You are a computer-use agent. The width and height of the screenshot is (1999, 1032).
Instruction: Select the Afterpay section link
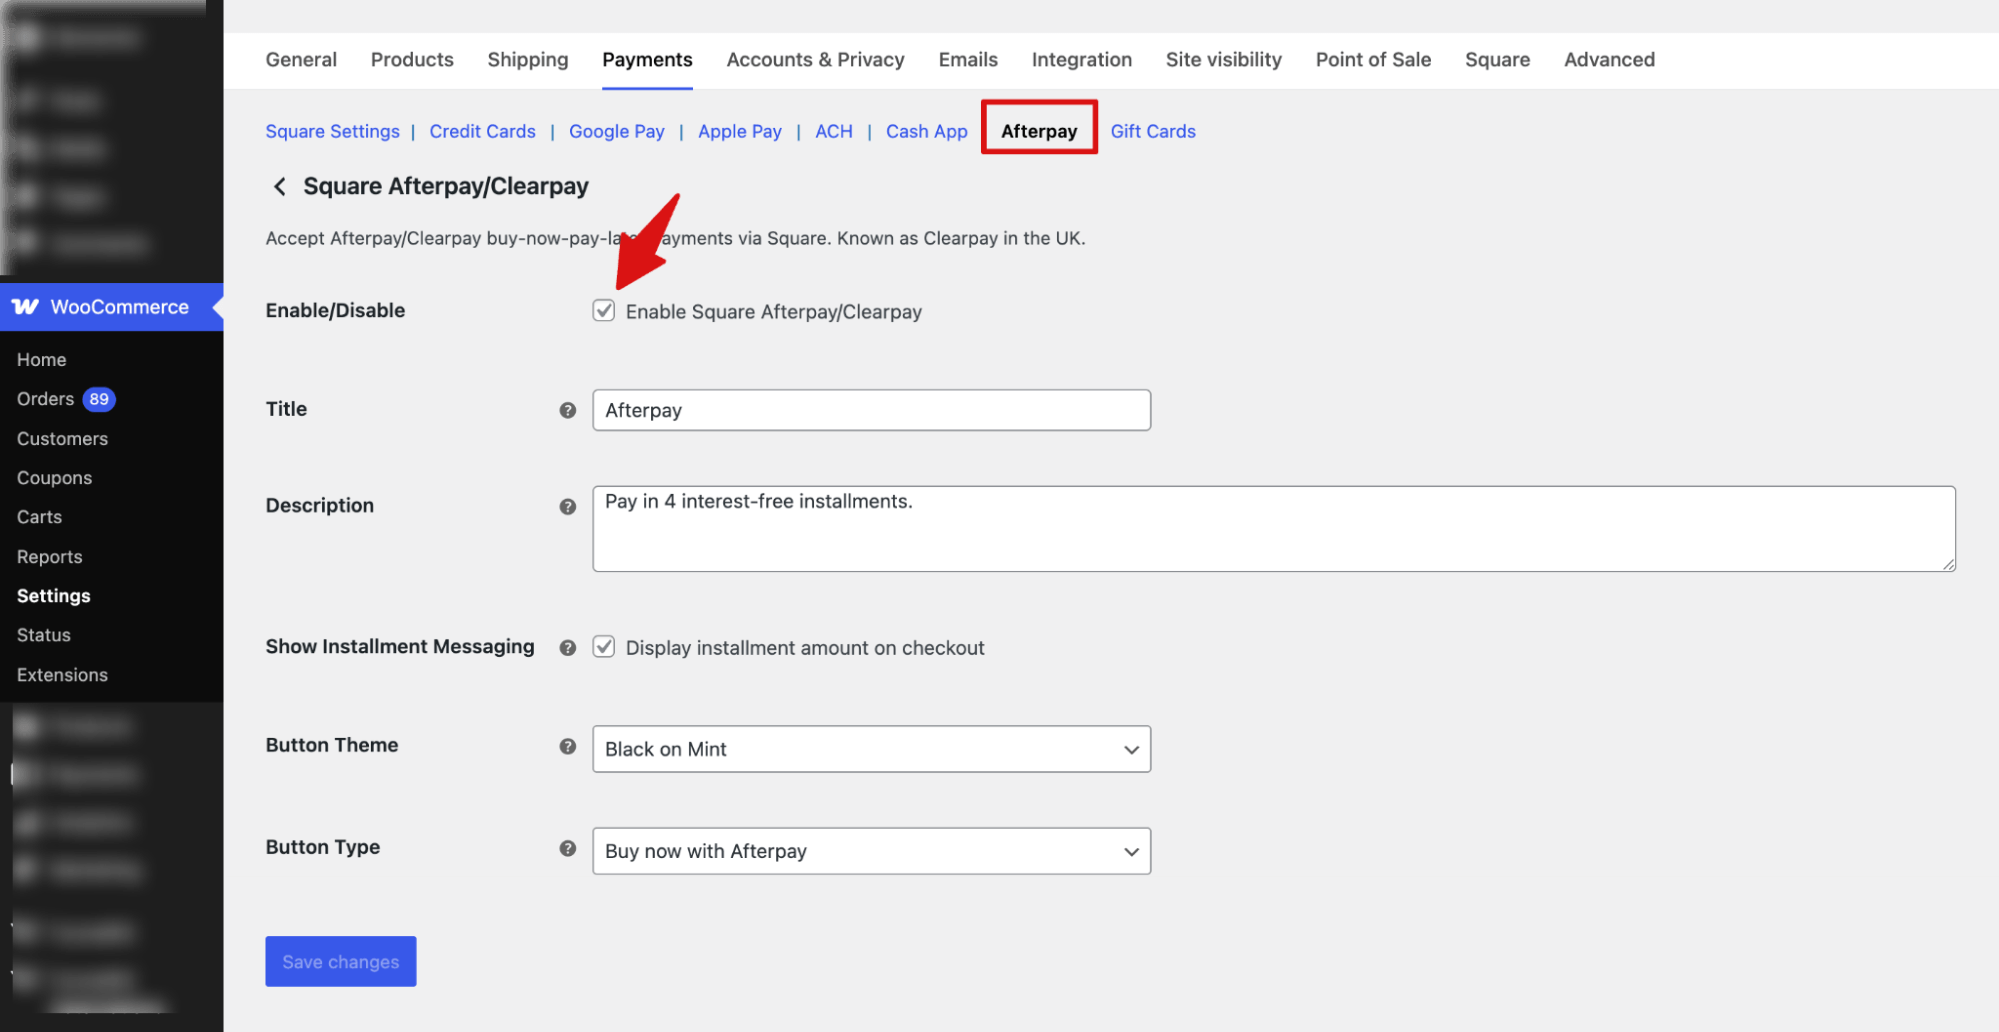1039,131
